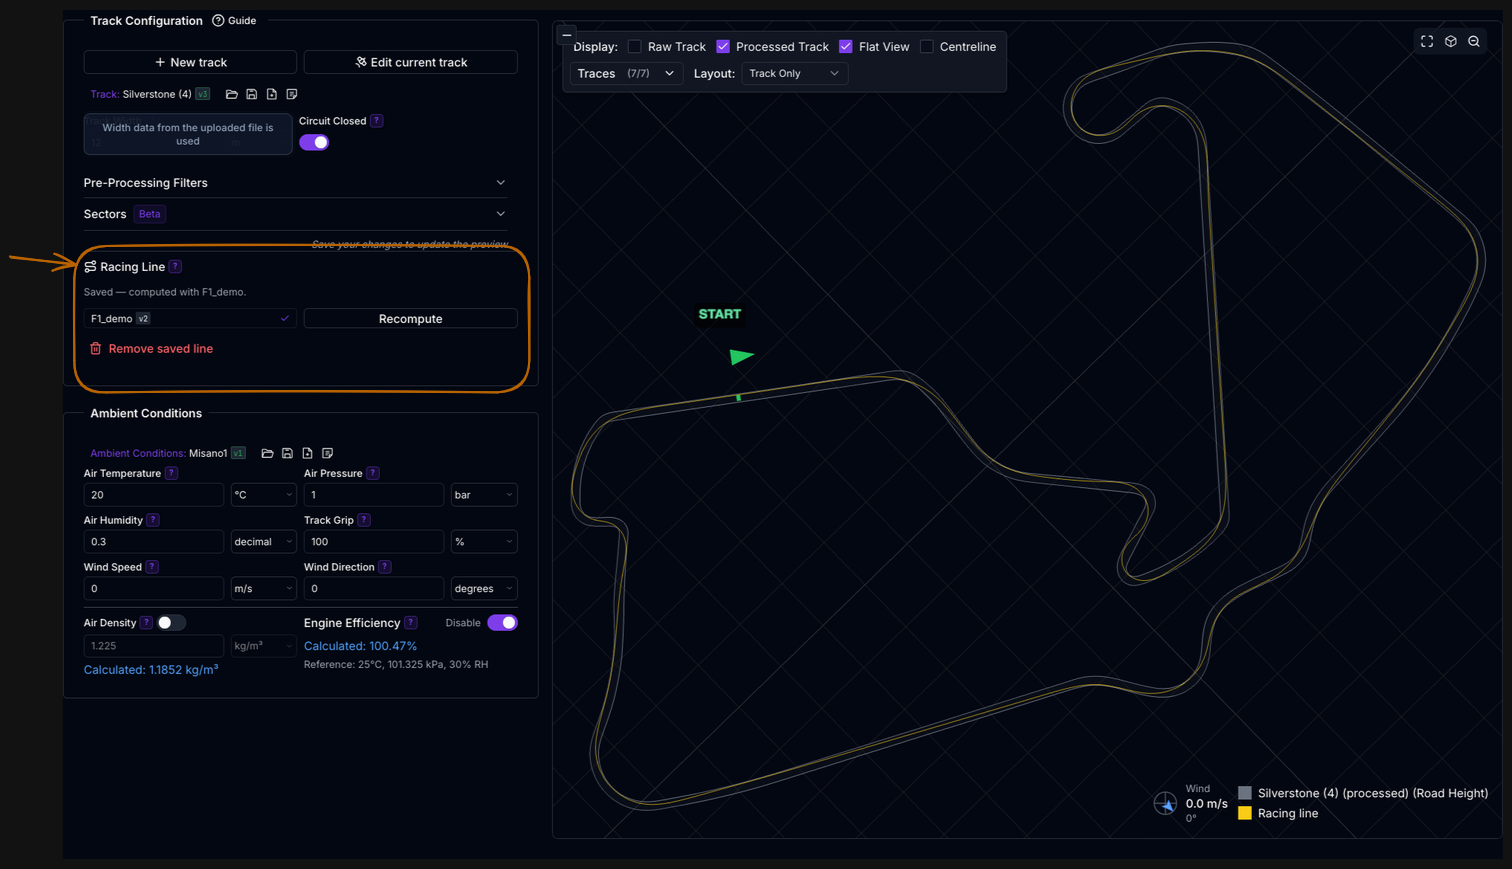The width and height of the screenshot is (1512, 869).
Task: Show Air Humidity help tooltip icon
Action: (153, 520)
